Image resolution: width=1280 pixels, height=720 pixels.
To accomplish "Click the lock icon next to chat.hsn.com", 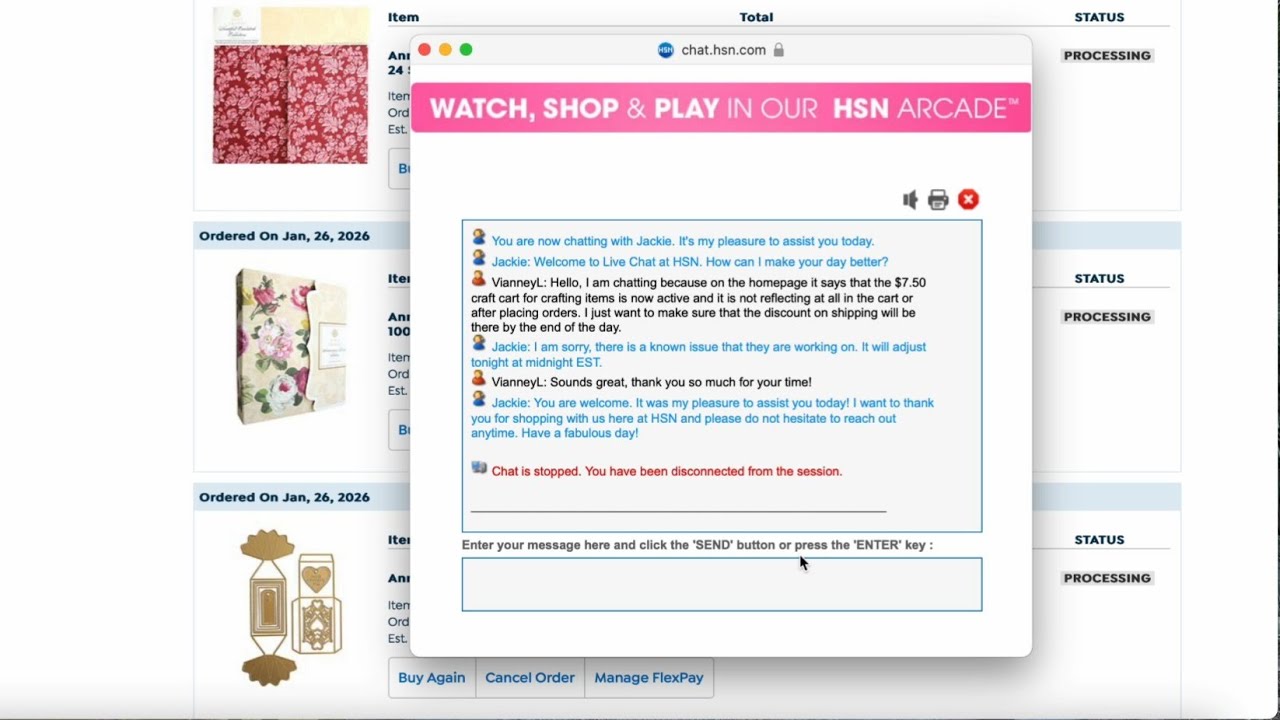I will click(x=779, y=50).
